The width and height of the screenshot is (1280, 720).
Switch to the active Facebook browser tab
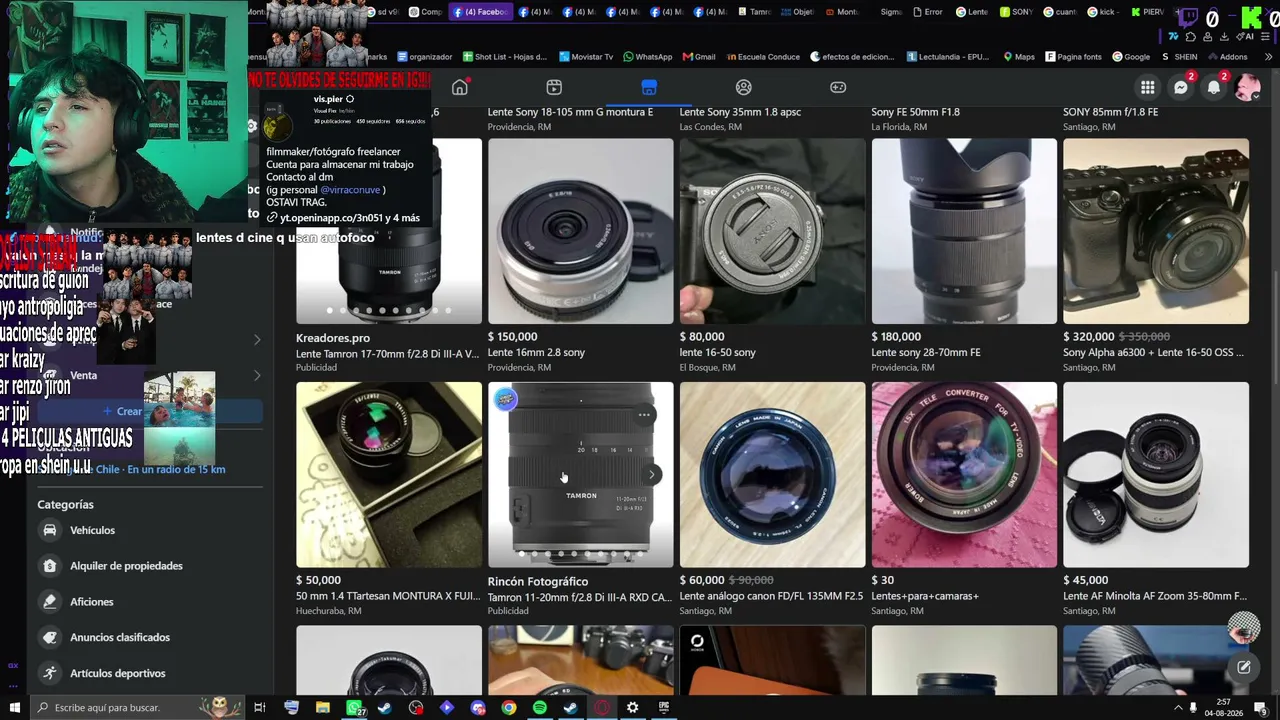[480, 12]
